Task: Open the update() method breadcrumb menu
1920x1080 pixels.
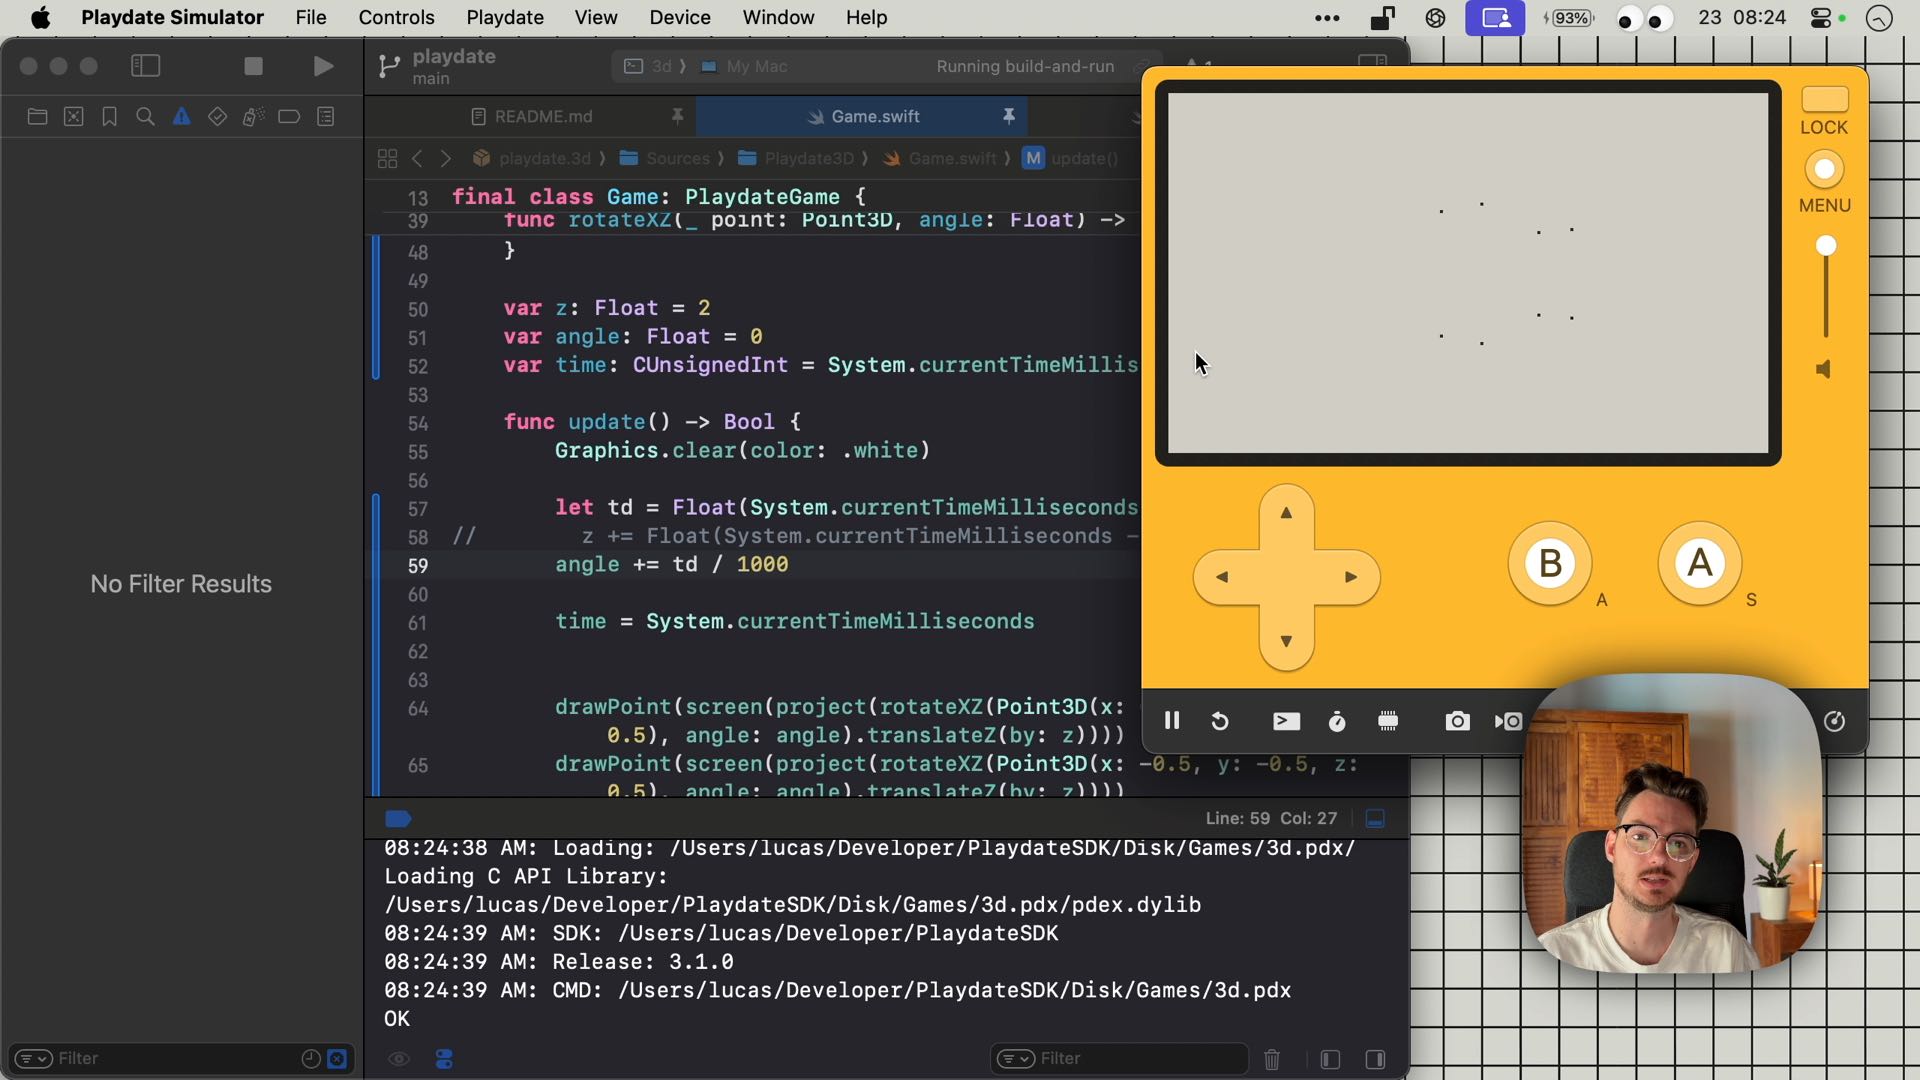Action: [1070, 159]
